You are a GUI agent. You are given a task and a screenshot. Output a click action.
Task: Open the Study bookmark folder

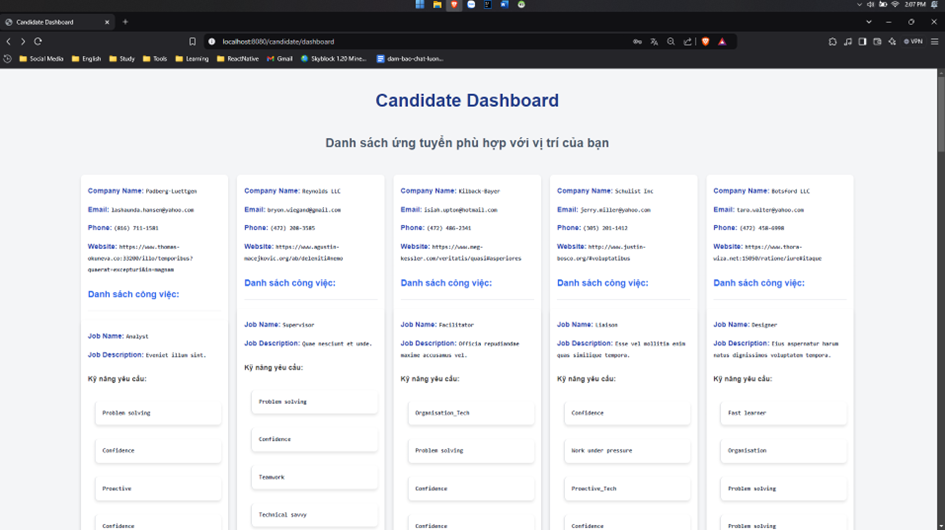coord(122,58)
